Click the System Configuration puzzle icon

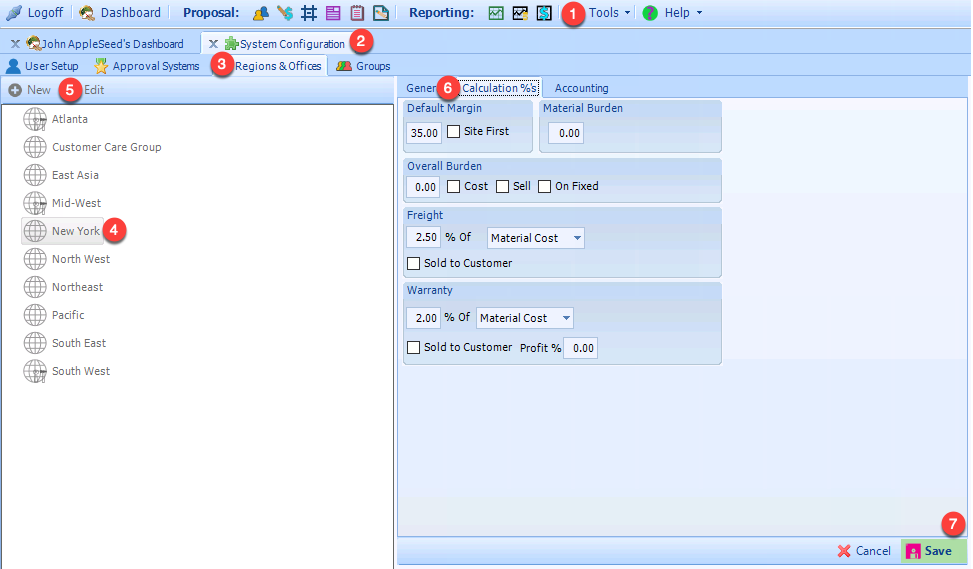231,43
